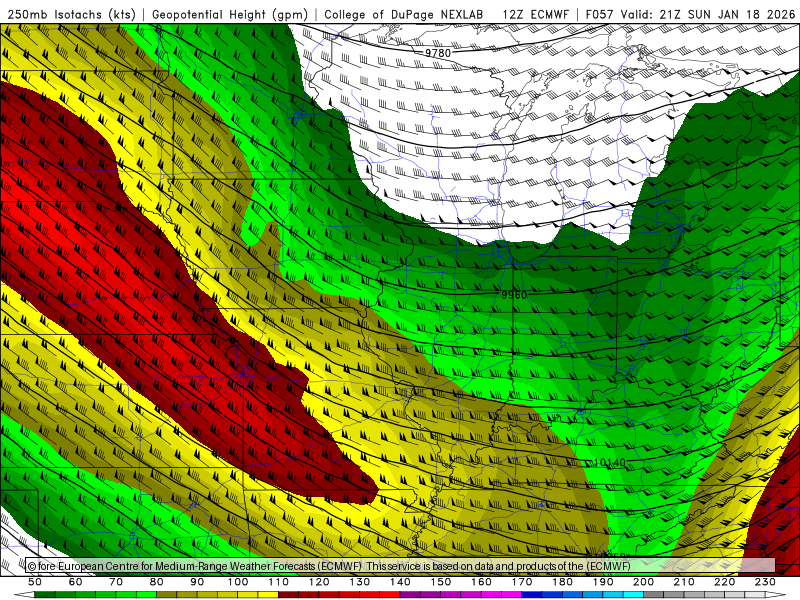Click the 140 value on the color scale

pos(400,582)
